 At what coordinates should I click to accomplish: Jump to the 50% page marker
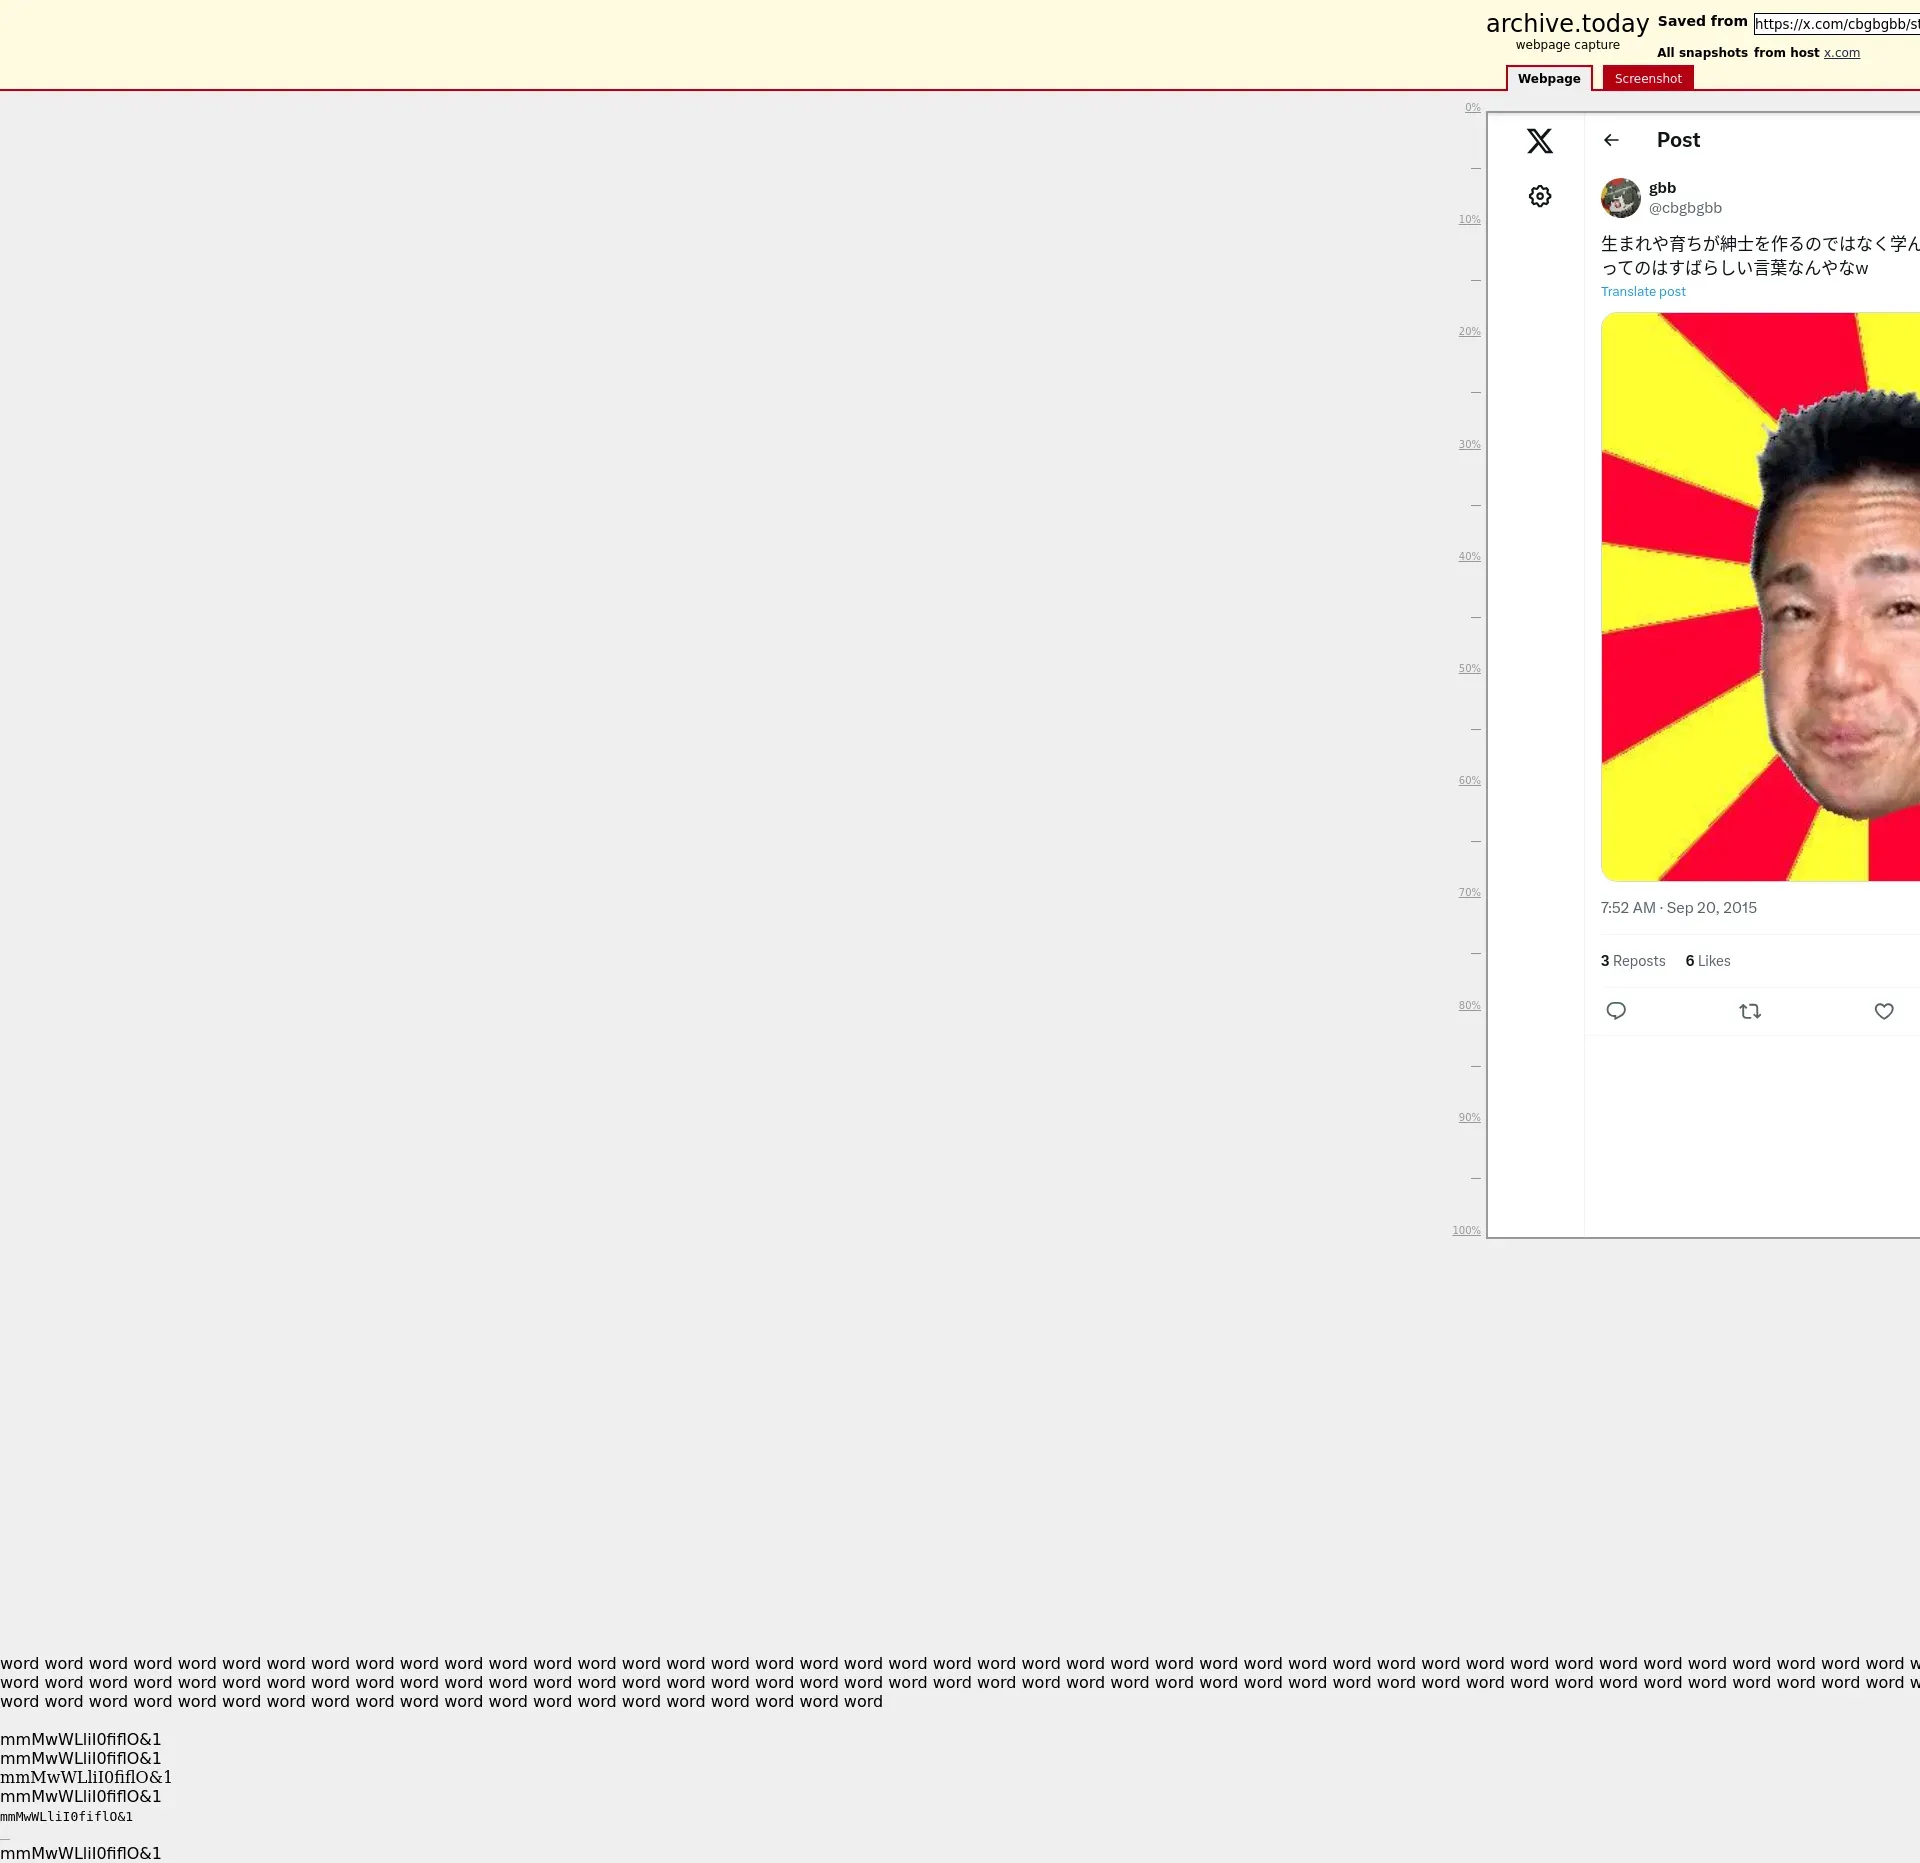(x=1468, y=669)
